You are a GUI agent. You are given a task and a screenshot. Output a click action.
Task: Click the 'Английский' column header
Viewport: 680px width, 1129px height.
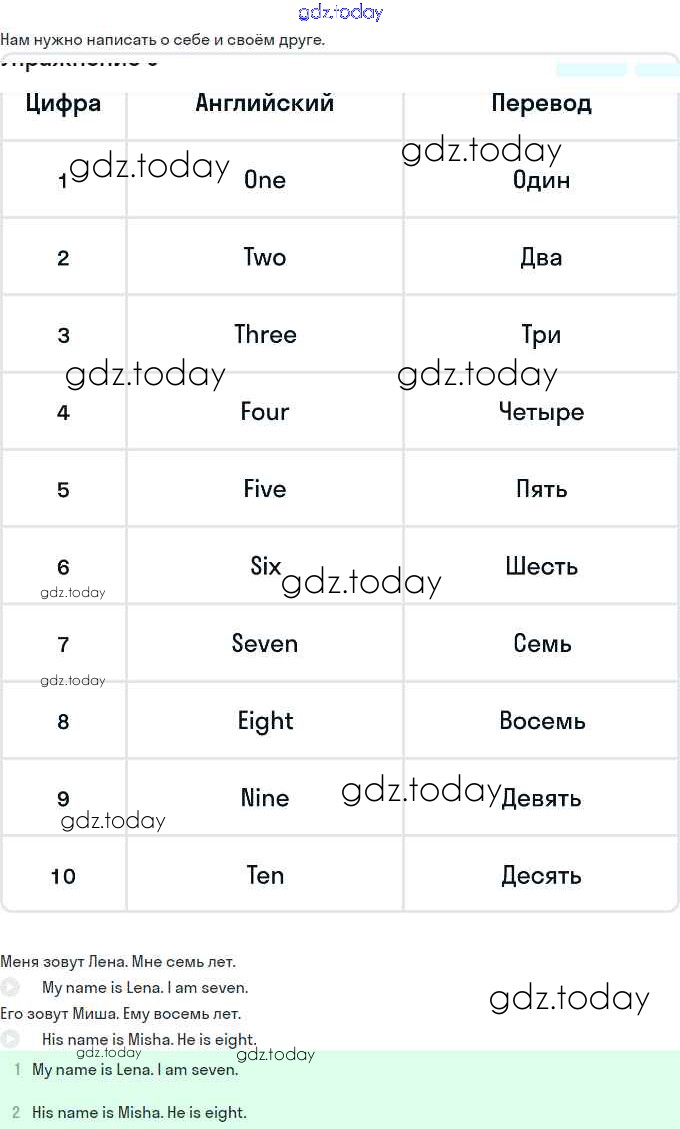(265, 103)
